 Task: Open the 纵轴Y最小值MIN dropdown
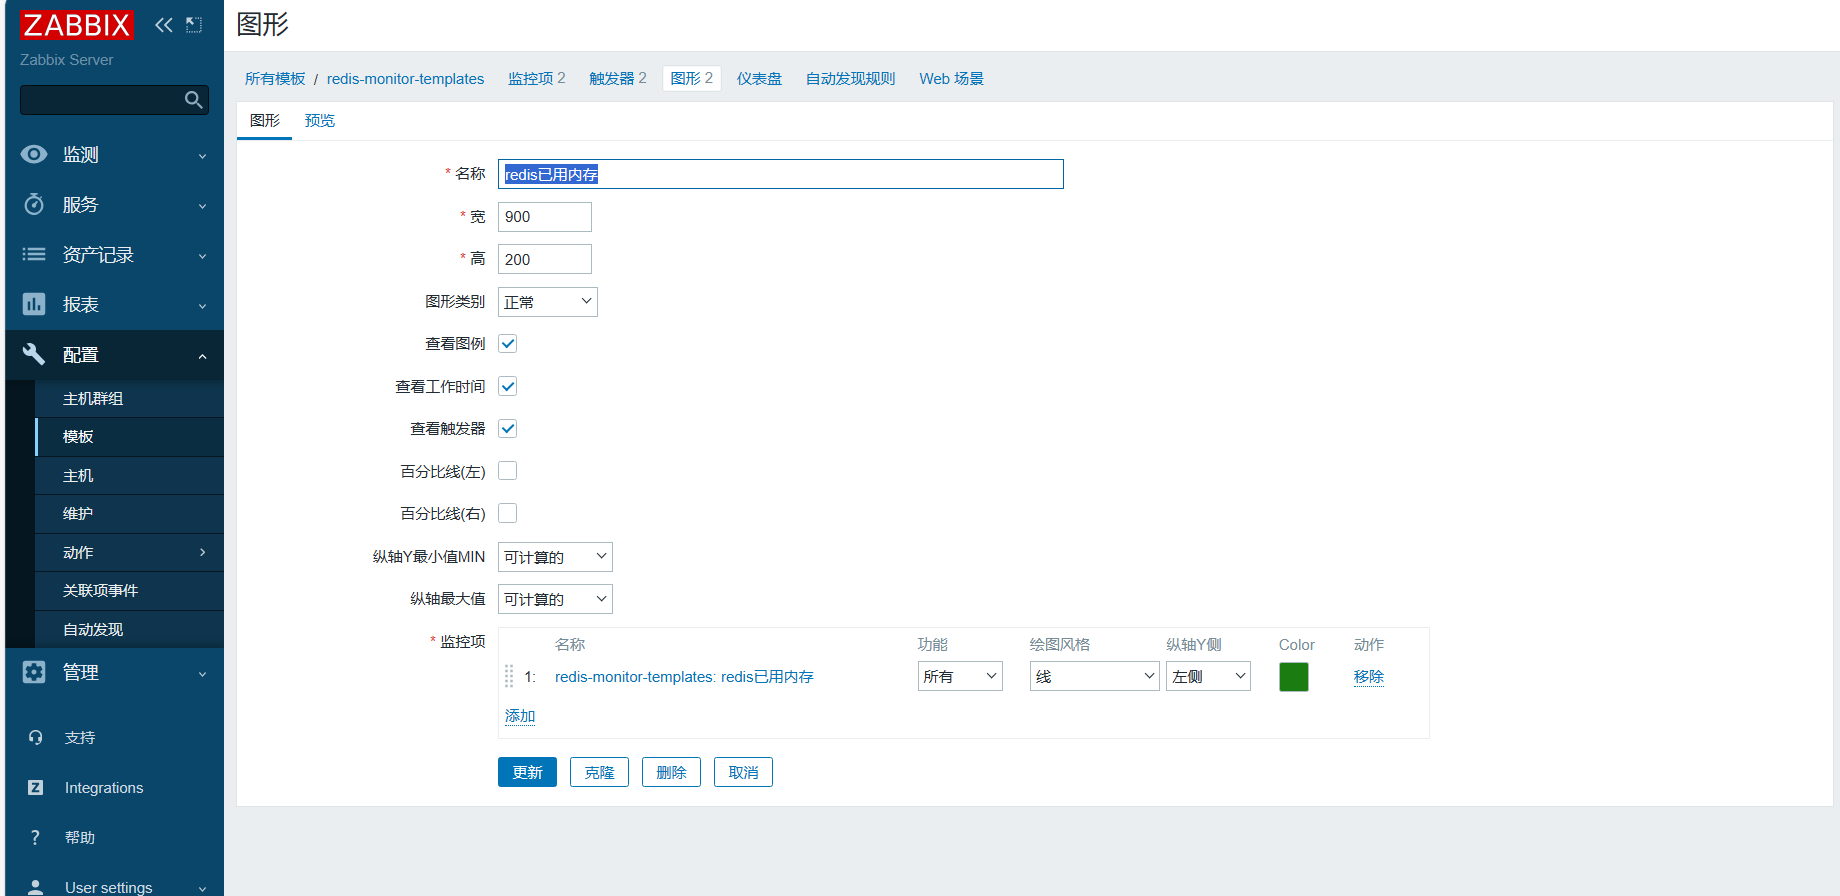point(555,557)
